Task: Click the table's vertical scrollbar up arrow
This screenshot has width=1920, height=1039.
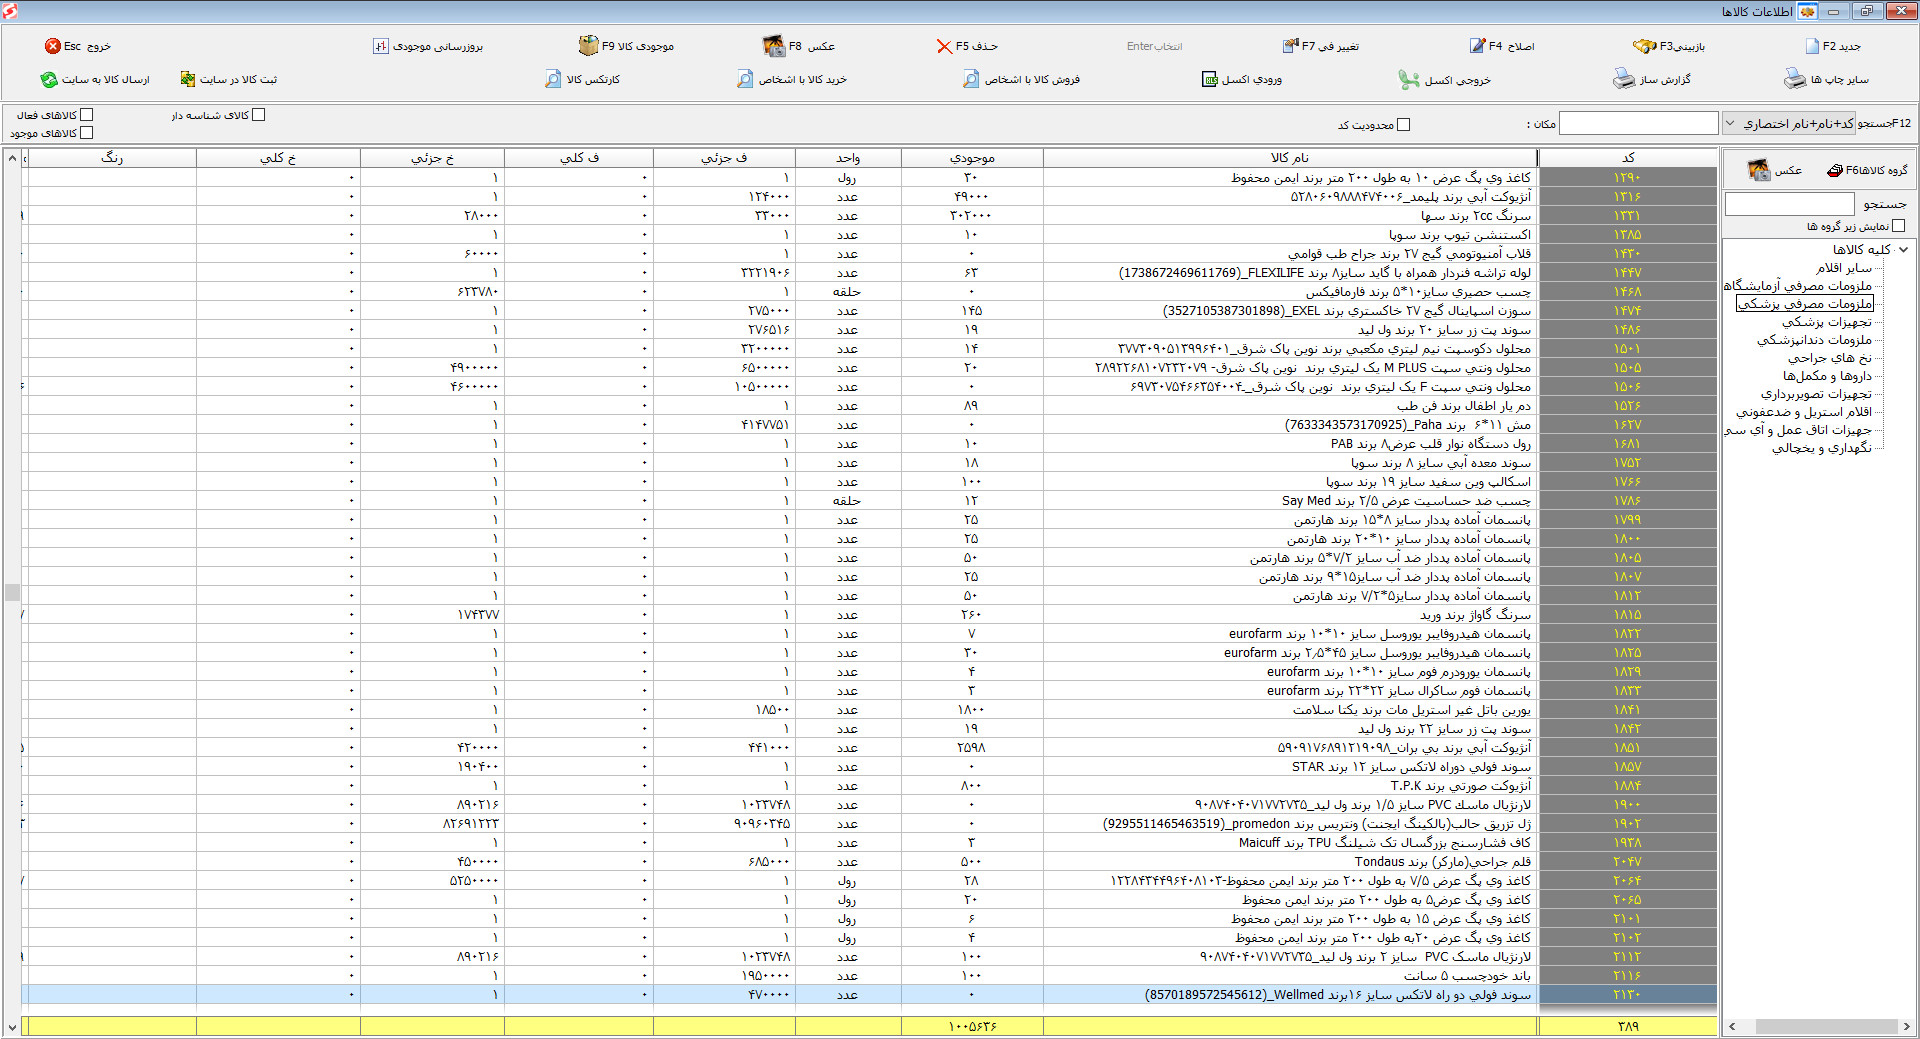Action: (x=12, y=158)
